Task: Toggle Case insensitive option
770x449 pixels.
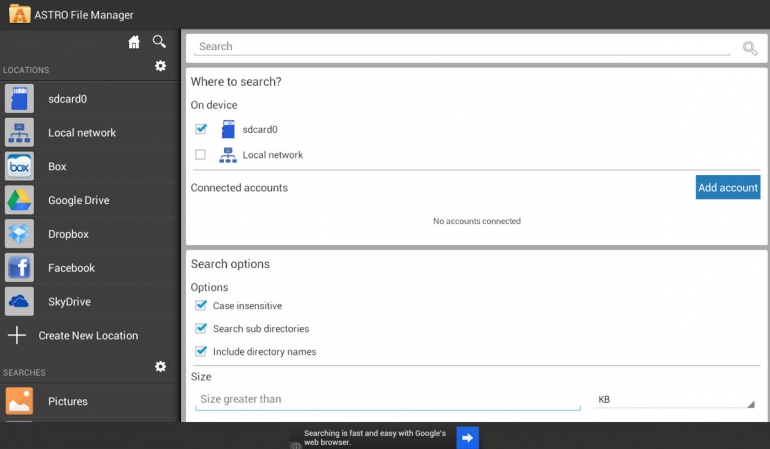Action: [201, 306]
